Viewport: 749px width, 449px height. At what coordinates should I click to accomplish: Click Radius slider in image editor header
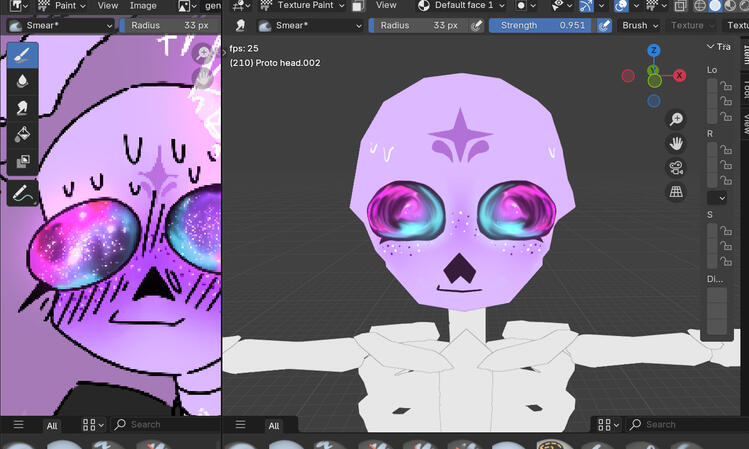pos(170,25)
